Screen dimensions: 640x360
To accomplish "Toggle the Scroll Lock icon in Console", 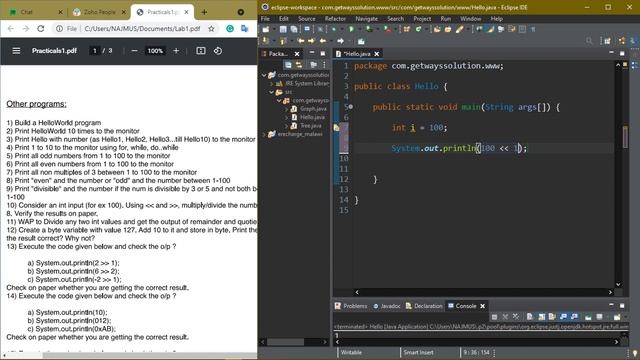I will pyautogui.click(x=541, y=317).
